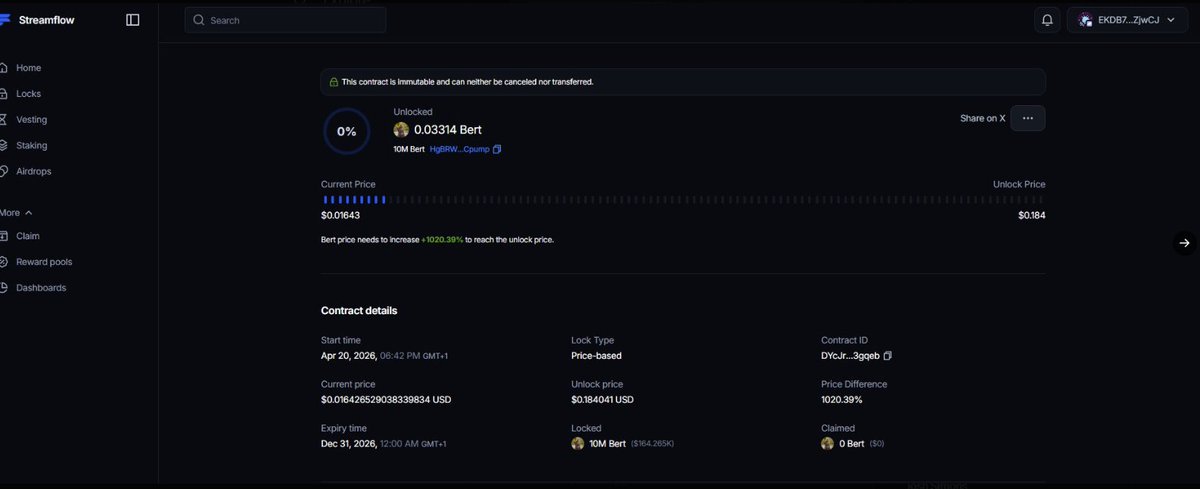This screenshot has height=489, width=1200.
Task: Click the Contract details heading
Action: click(359, 311)
